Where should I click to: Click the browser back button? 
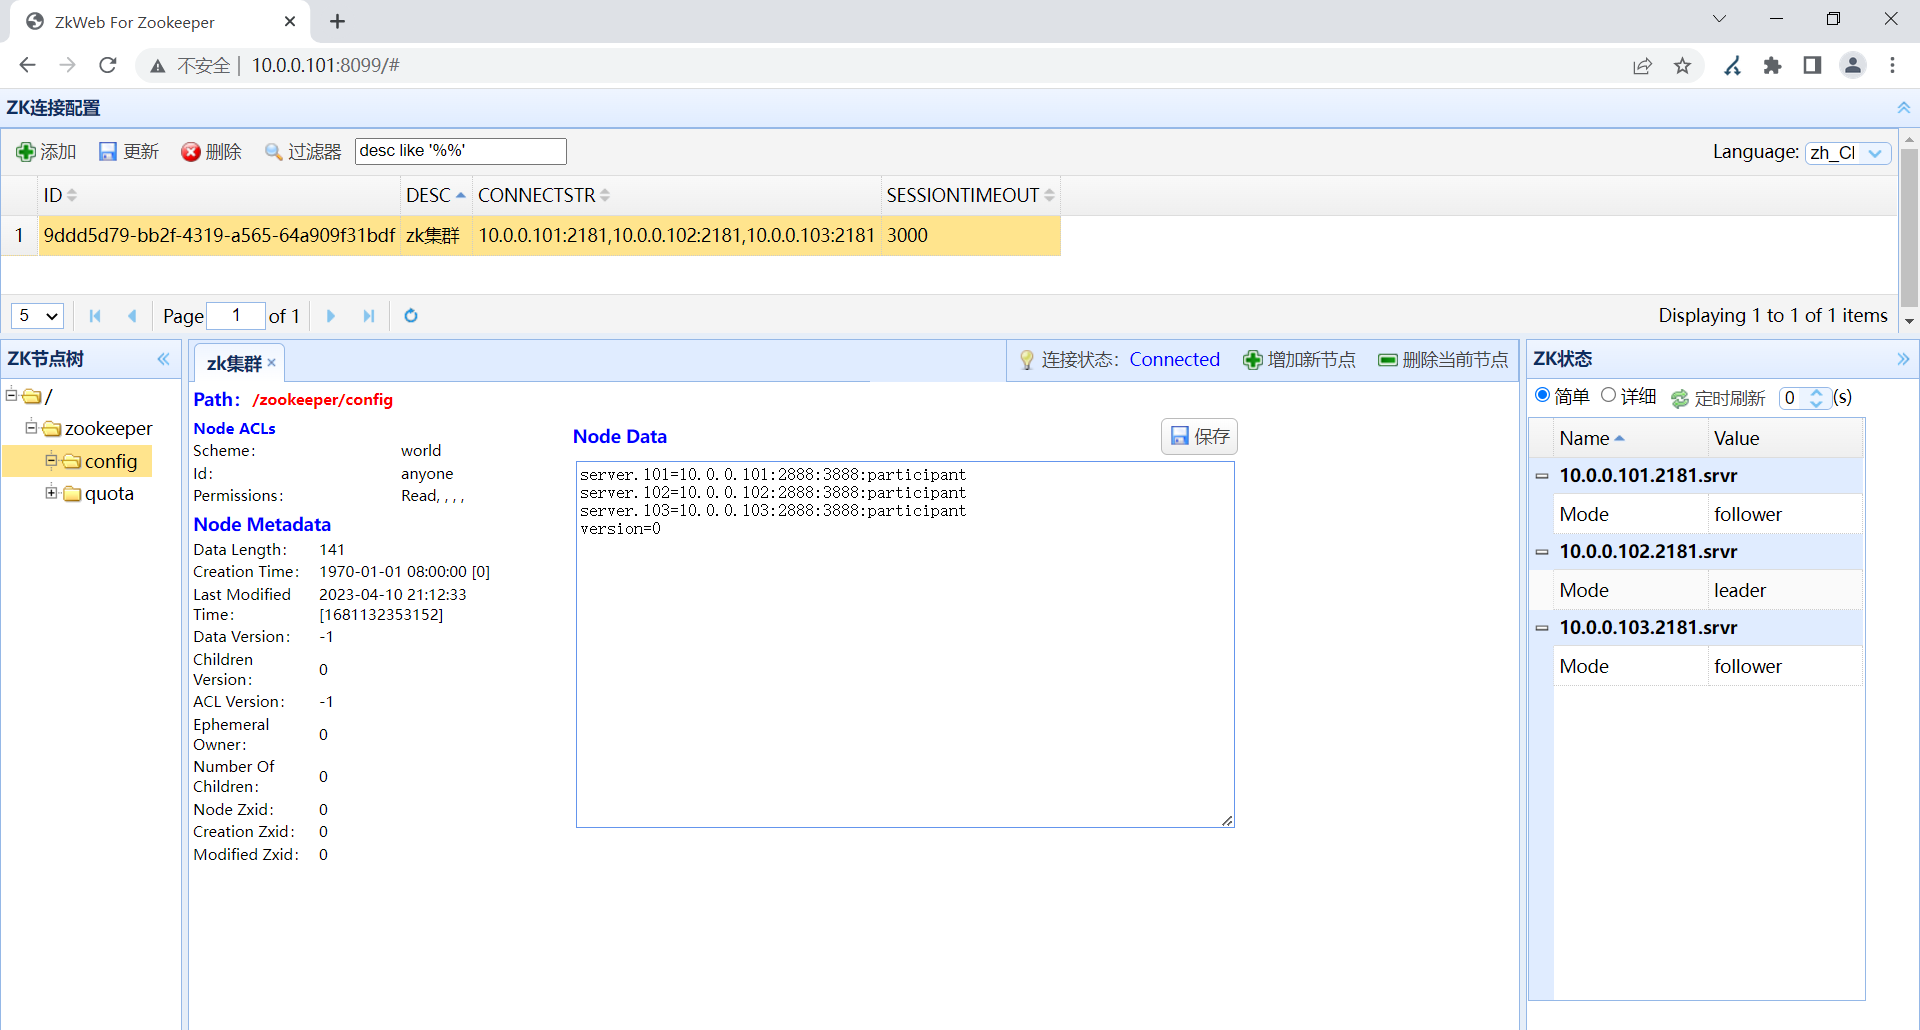pos(28,65)
